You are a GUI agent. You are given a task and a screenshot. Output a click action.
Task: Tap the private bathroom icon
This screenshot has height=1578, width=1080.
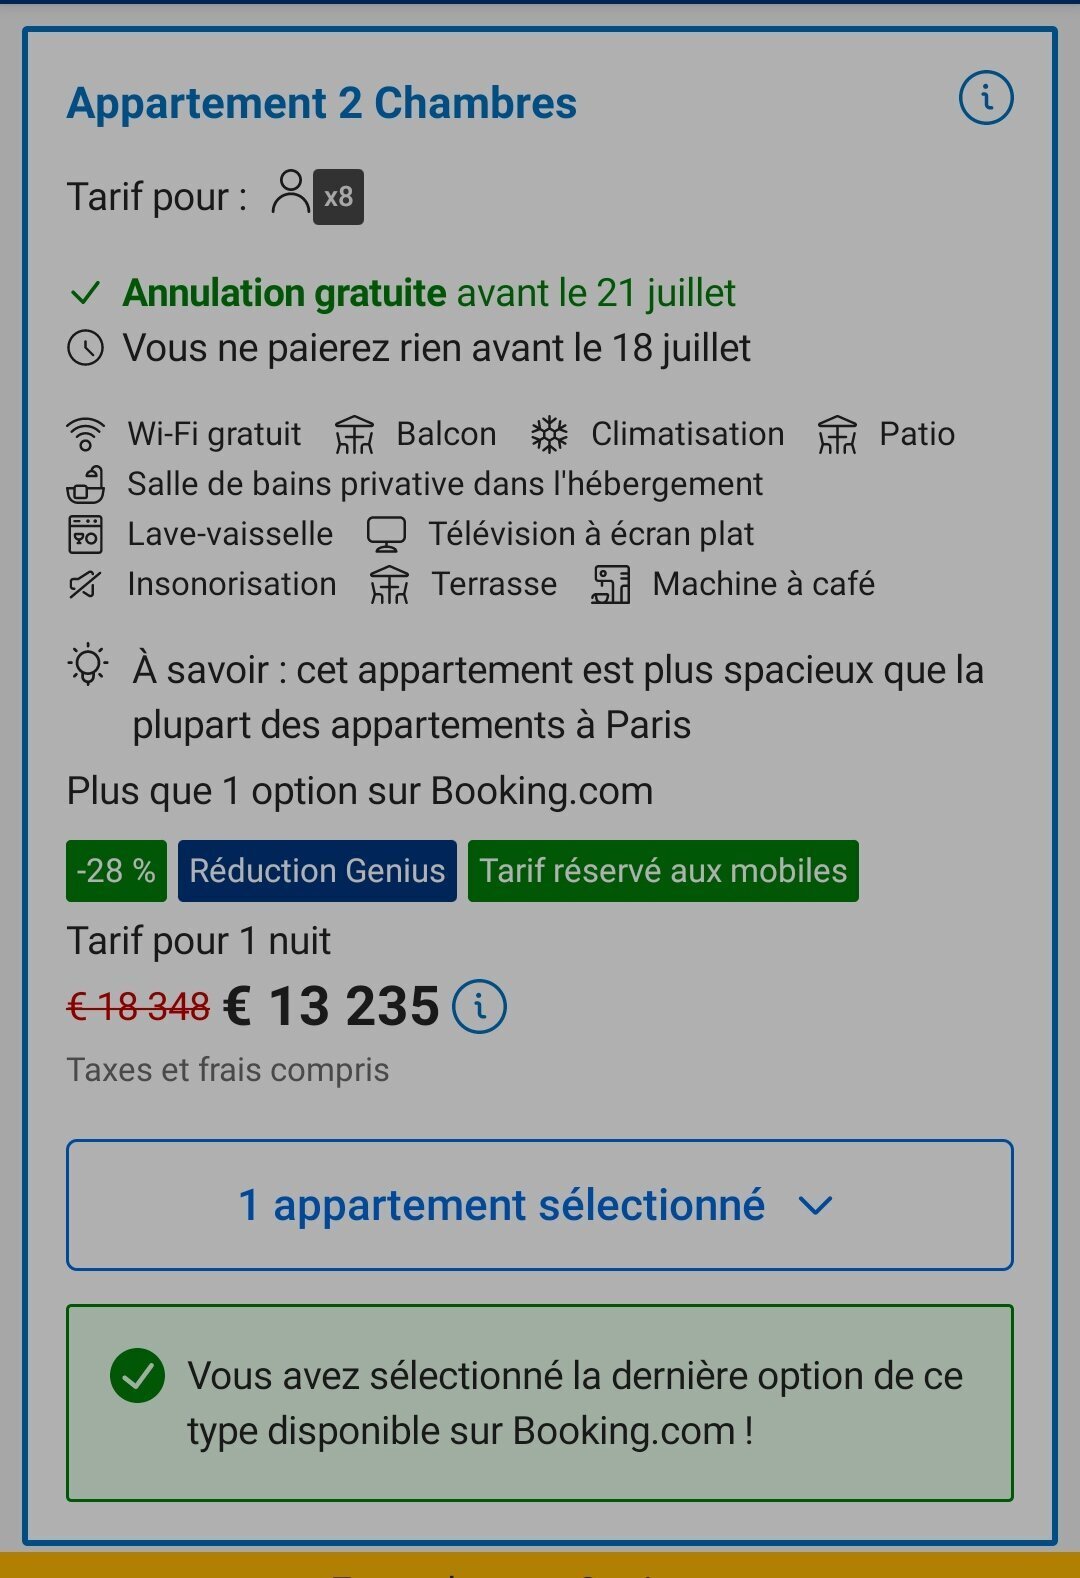(x=85, y=484)
